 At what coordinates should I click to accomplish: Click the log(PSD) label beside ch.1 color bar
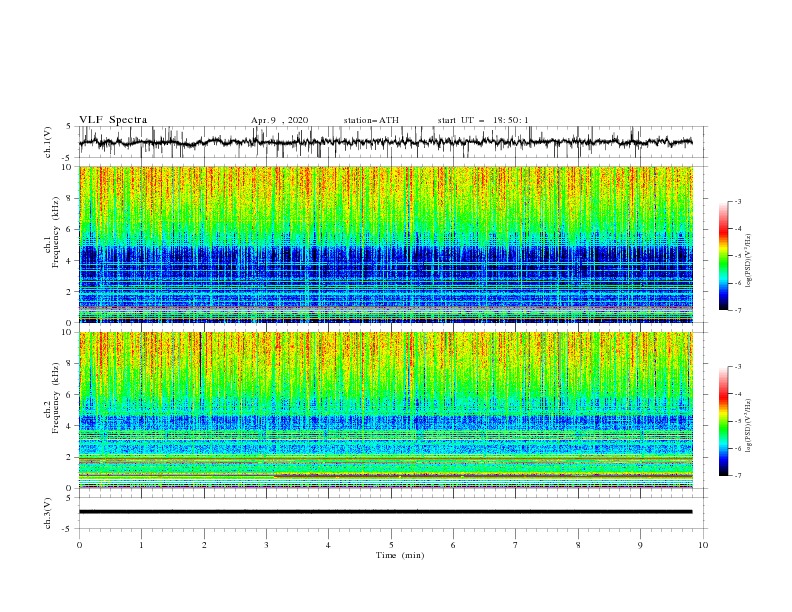pyautogui.click(x=749, y=261)
